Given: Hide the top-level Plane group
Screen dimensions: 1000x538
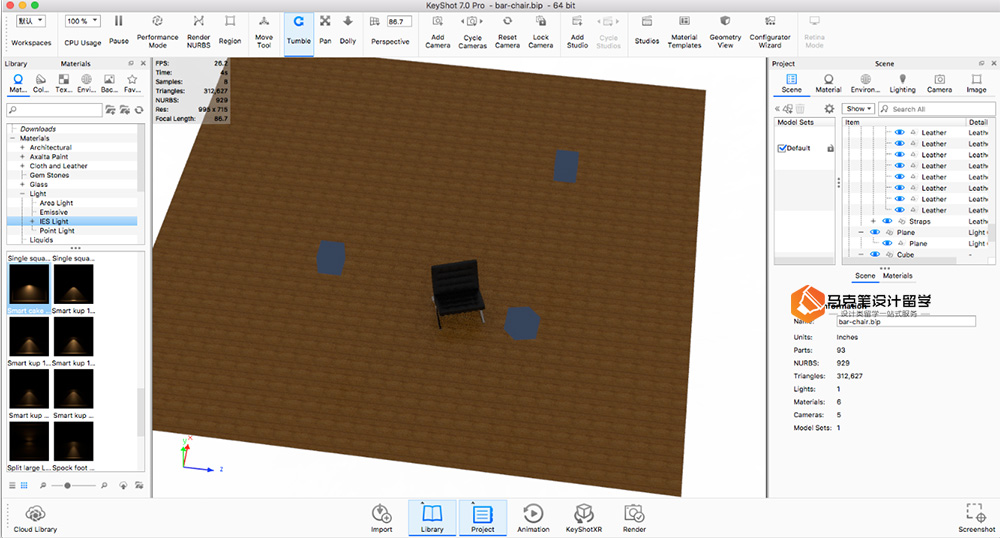Looking at the screenshot, I should 875,232.
